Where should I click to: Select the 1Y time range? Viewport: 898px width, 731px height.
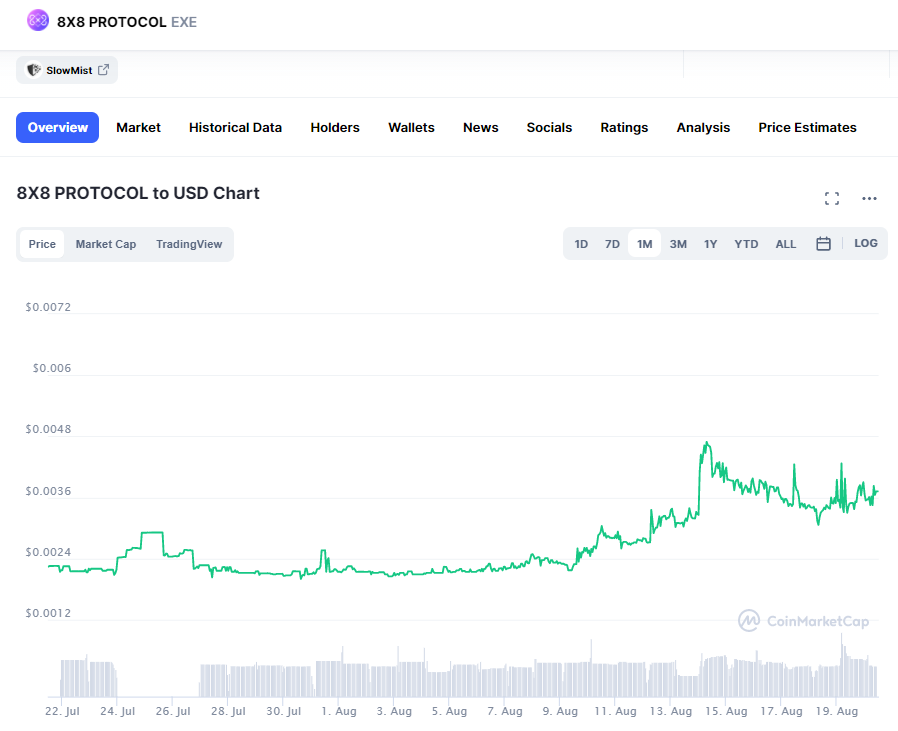coord(710,244)
